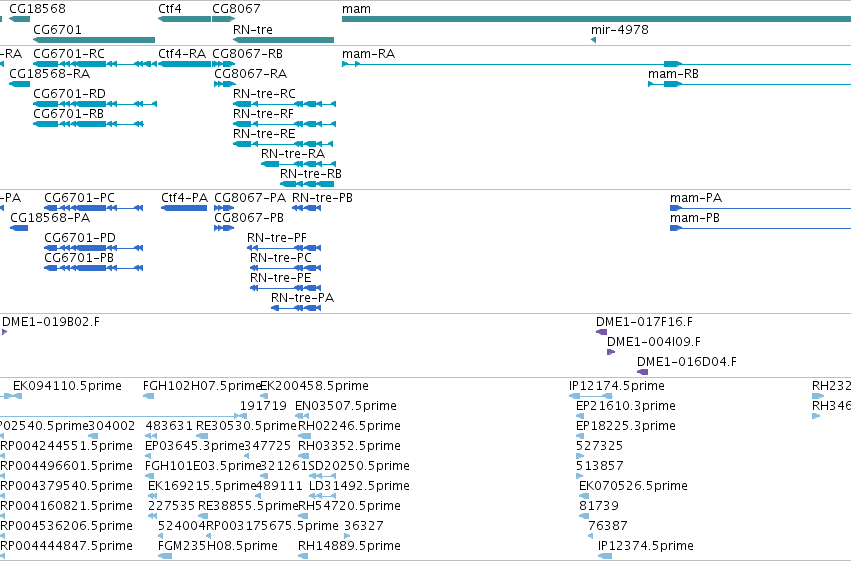This screenshot has width=851, height=561.
Task: Click the mam-PA protein label
Action: (696, 198)
